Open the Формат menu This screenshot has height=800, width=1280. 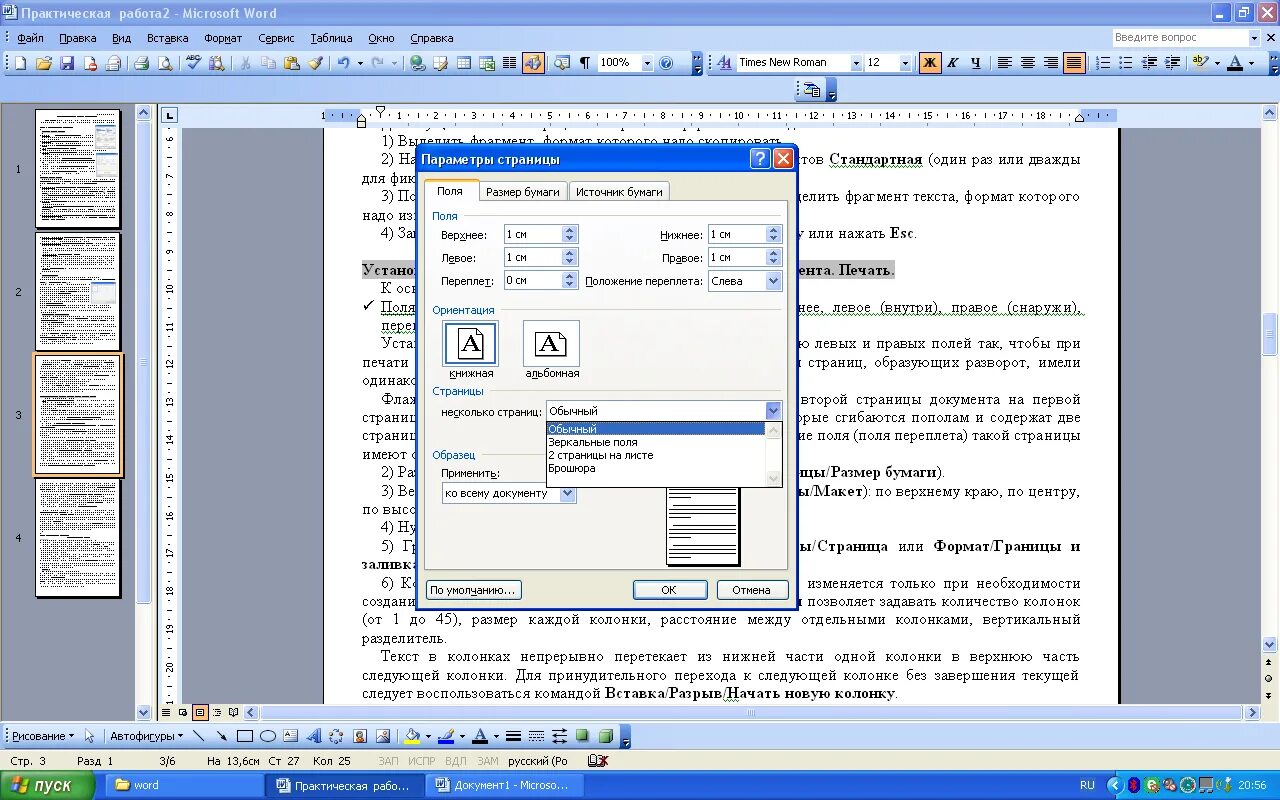click(223, 38)
